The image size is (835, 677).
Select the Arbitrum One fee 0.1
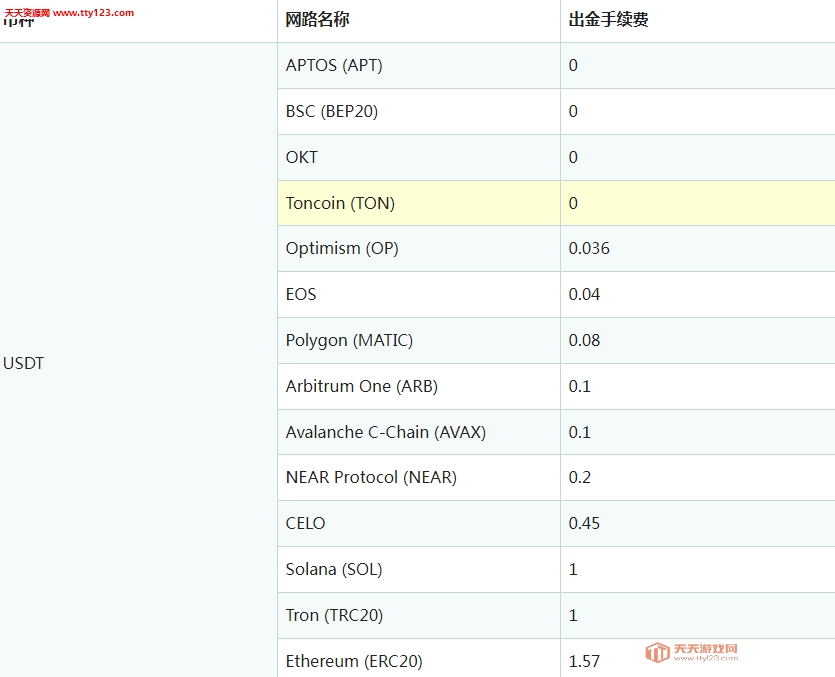click(579, 386)
